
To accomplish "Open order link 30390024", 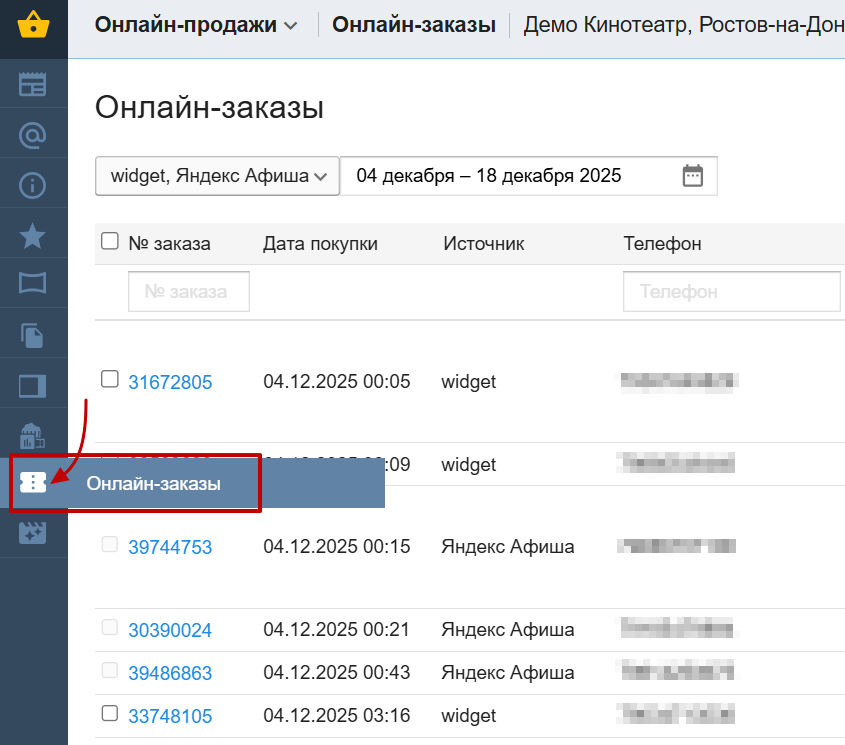I will click(x=170, y=630).
